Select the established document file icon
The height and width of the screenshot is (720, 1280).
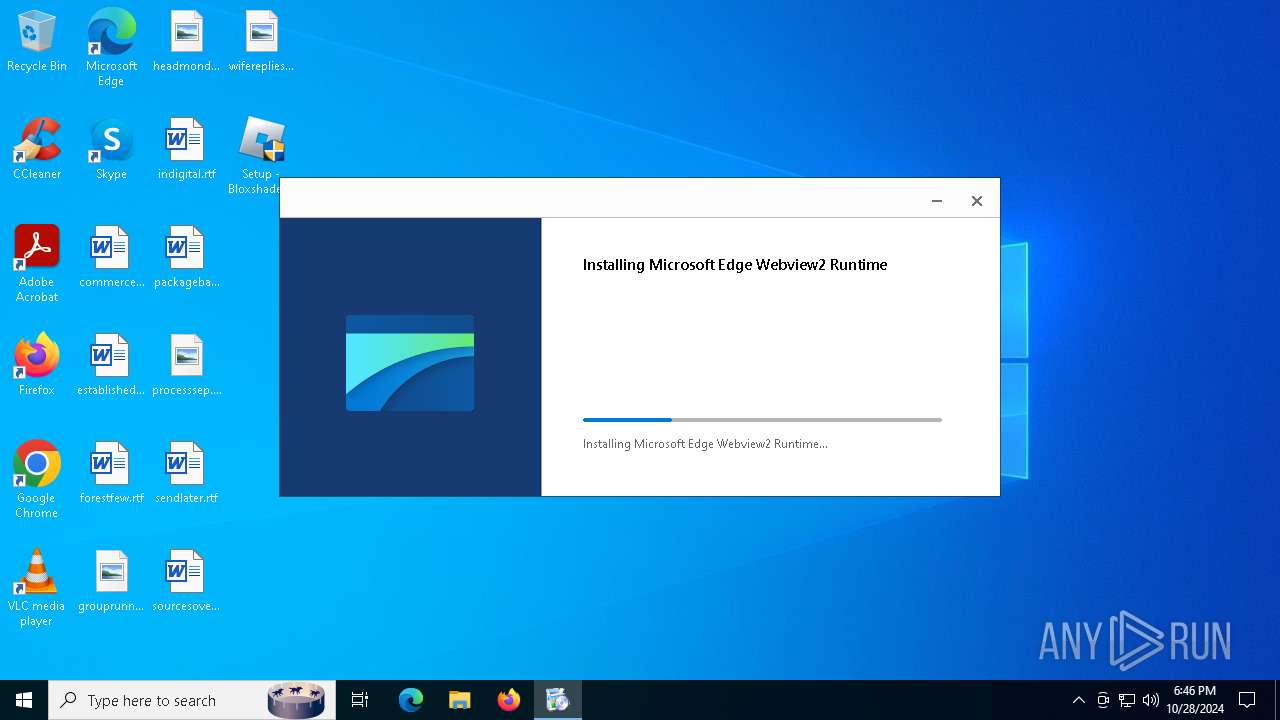pos(111,366)
